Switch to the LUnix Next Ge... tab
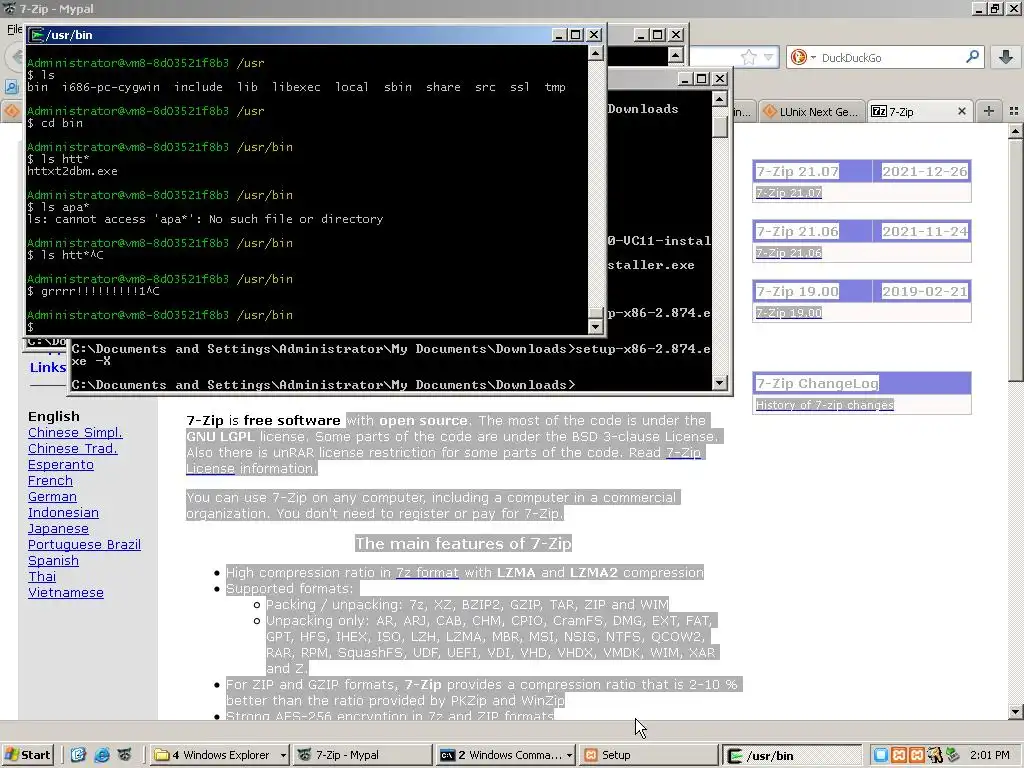 pyautogui.click(x=812, y=112)
